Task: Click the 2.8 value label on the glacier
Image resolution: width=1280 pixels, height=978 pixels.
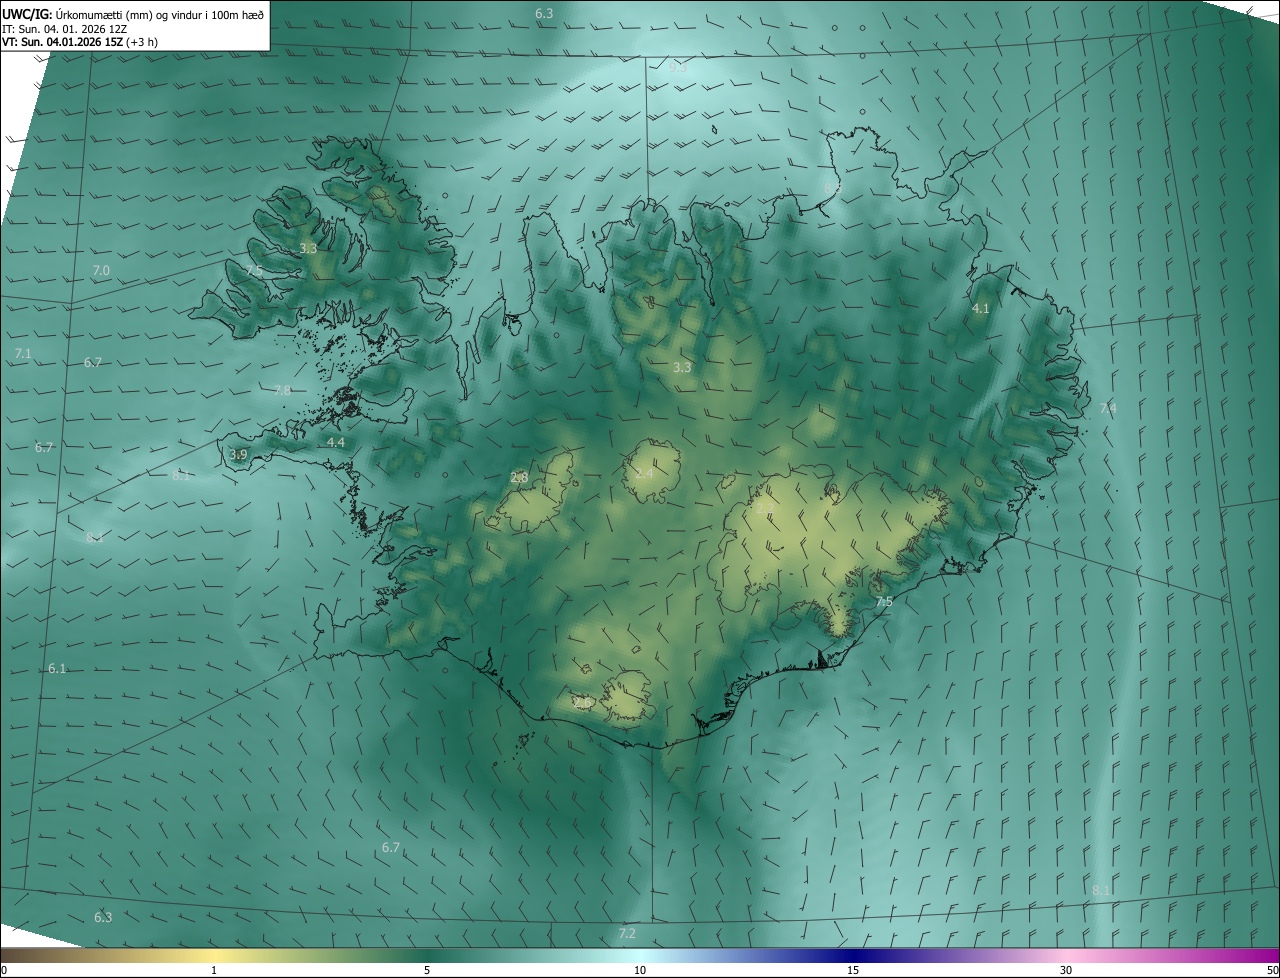Action: pos(519,478)
